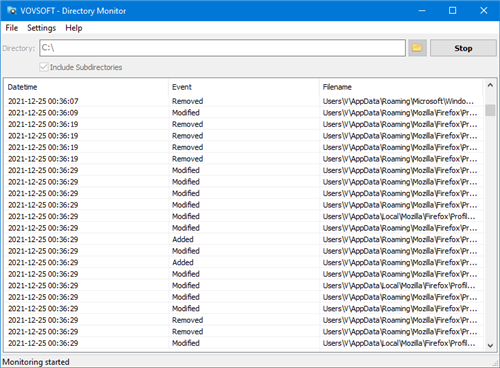Select the first Added event row
The height and width of the screenshot is (368, 500).
click(244, 239)
